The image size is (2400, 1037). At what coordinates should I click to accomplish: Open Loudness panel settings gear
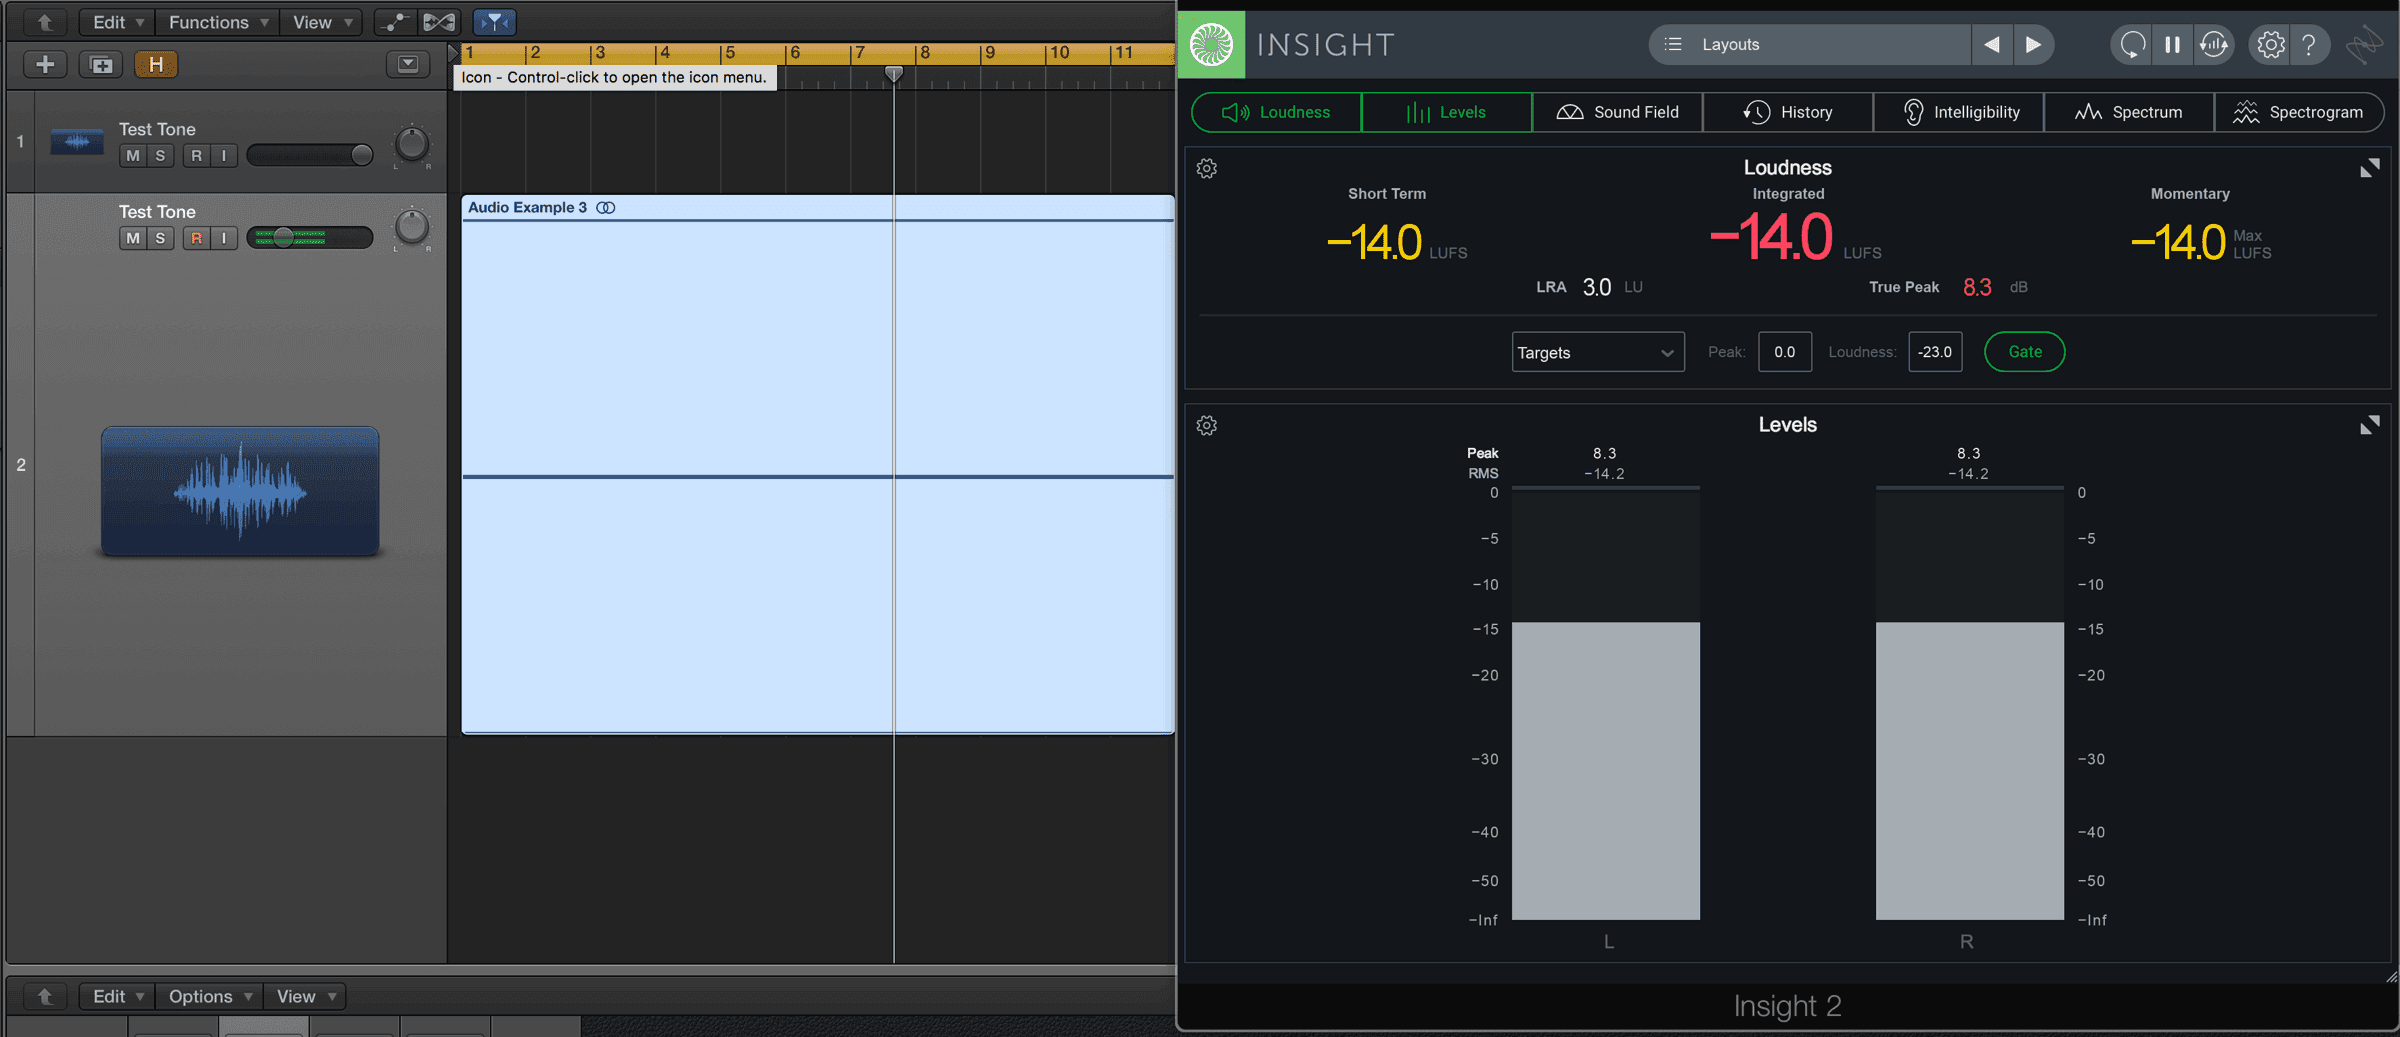coord(1207,169)
